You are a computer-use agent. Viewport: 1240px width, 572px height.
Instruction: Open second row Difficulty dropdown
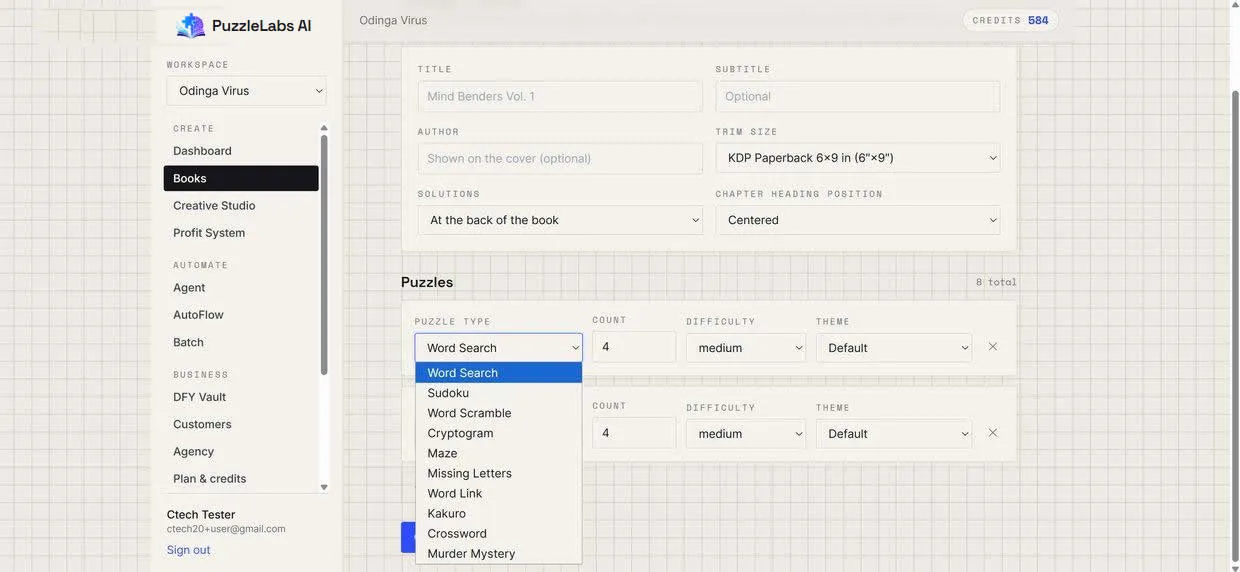(x=746, y=434)
